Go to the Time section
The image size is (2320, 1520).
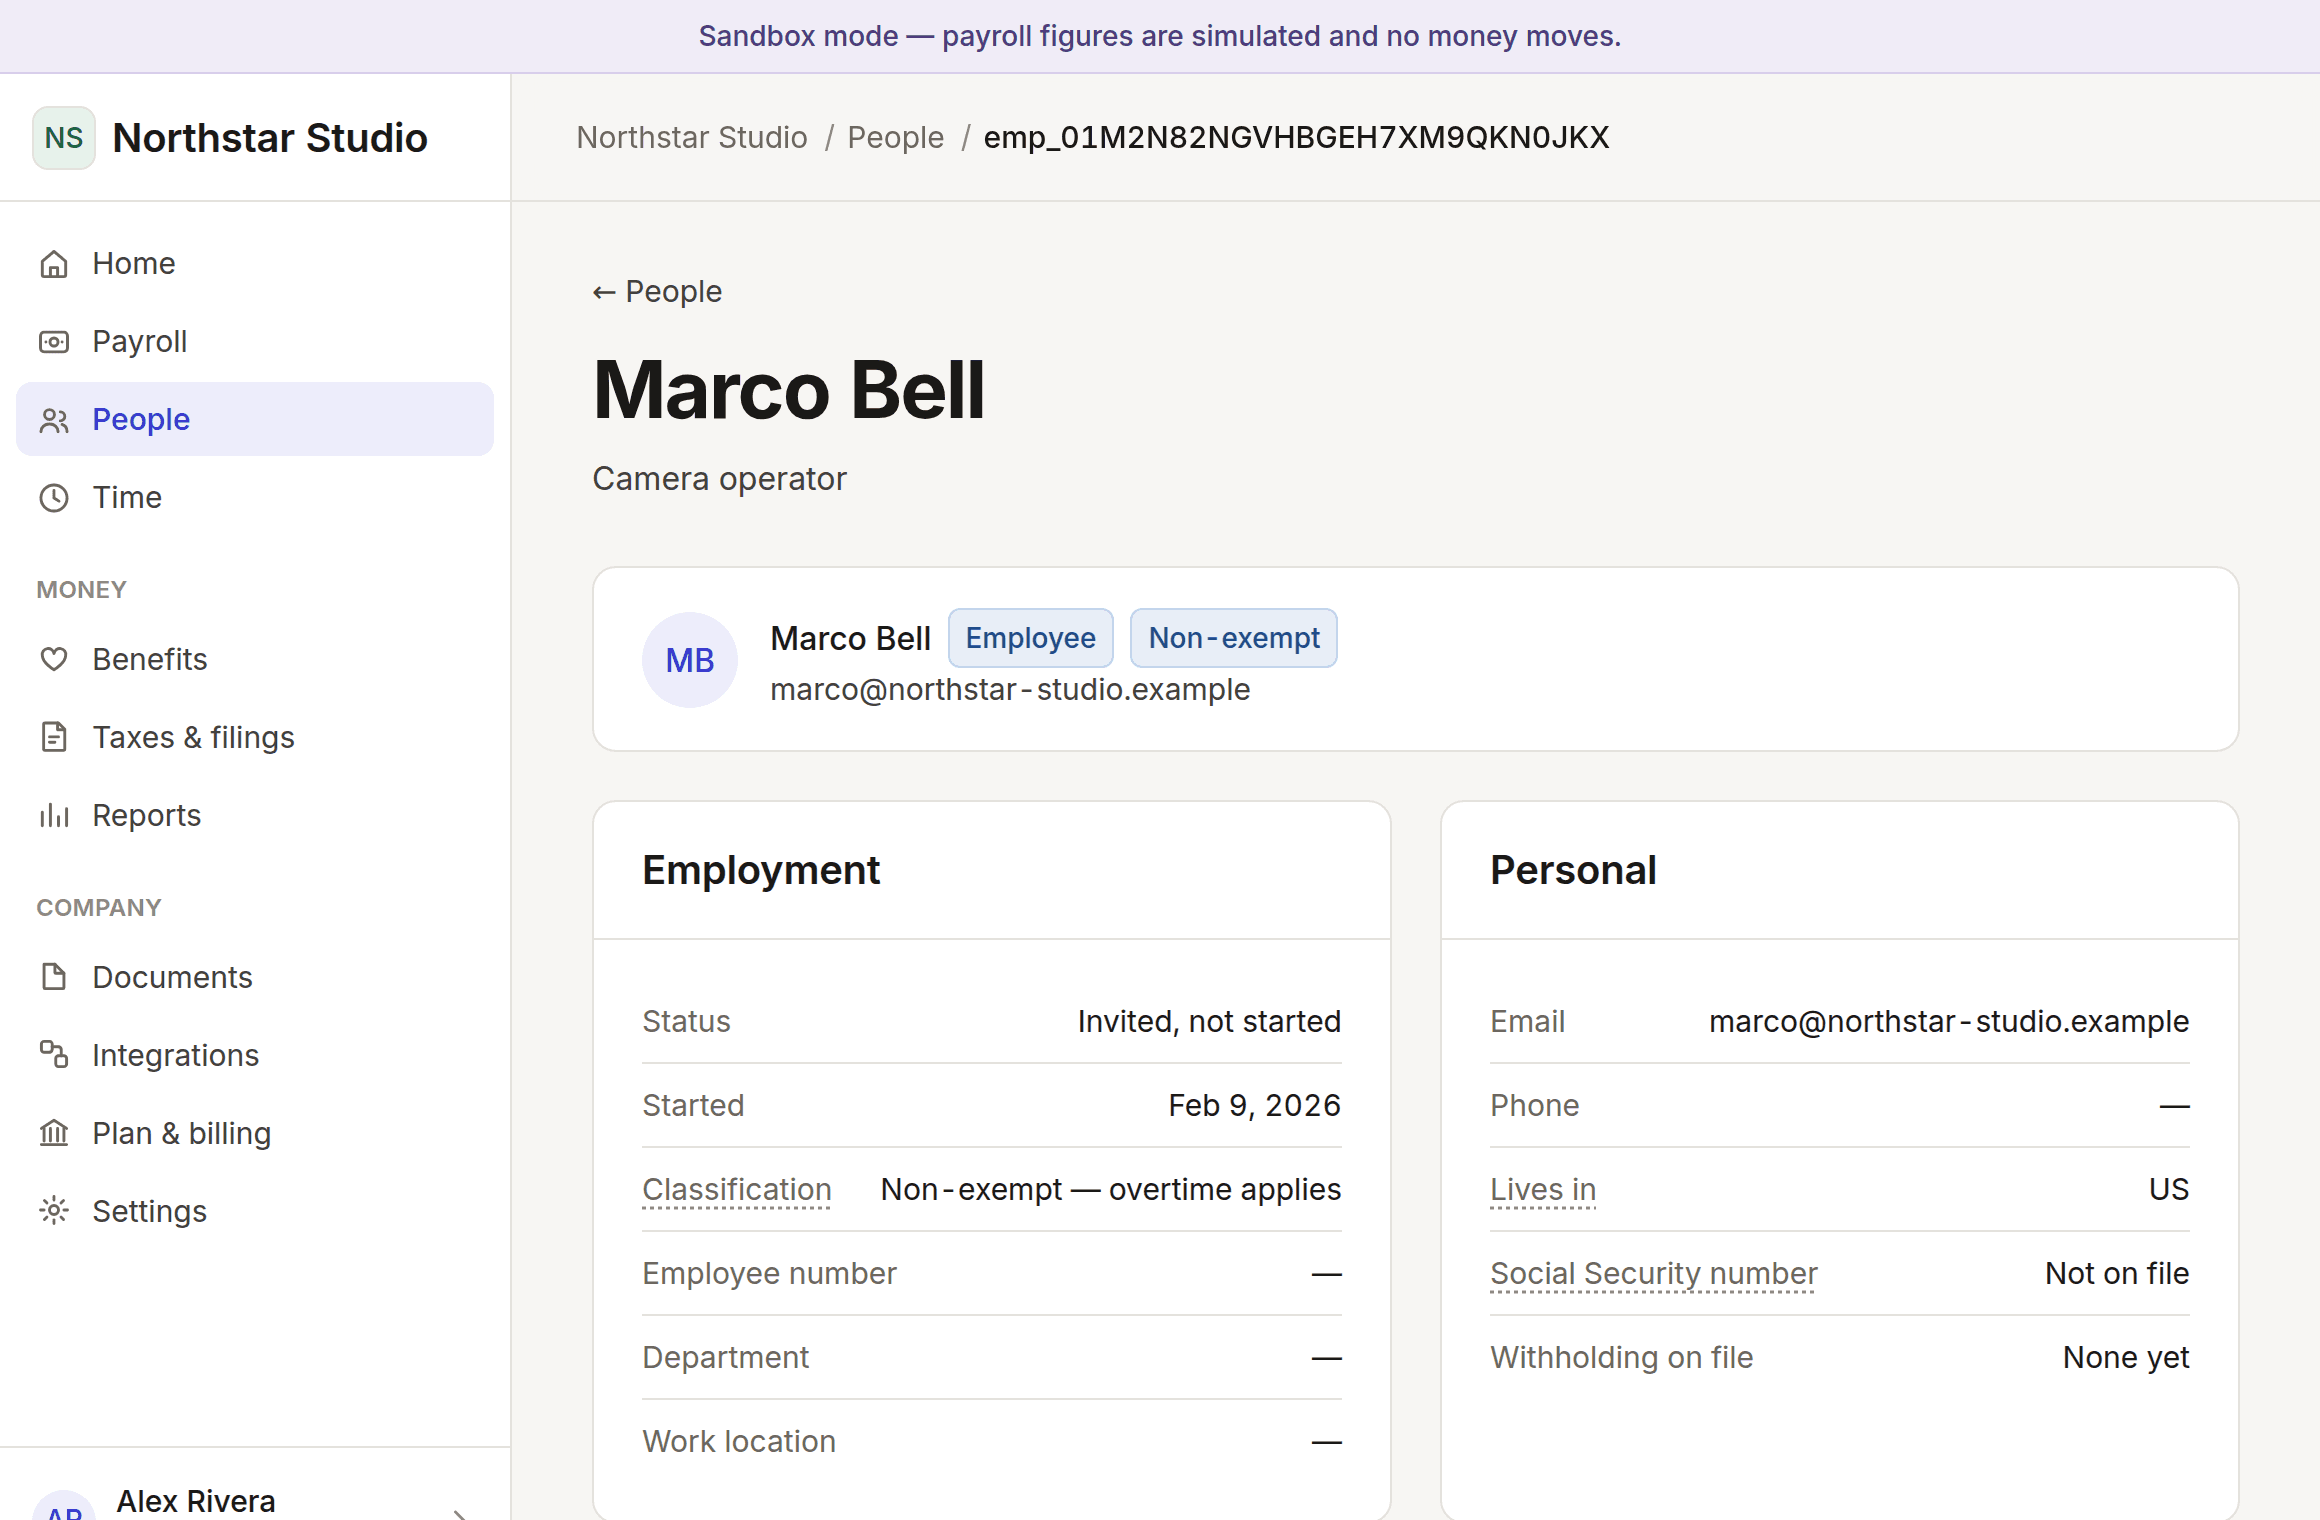click(x=255, y=498)
